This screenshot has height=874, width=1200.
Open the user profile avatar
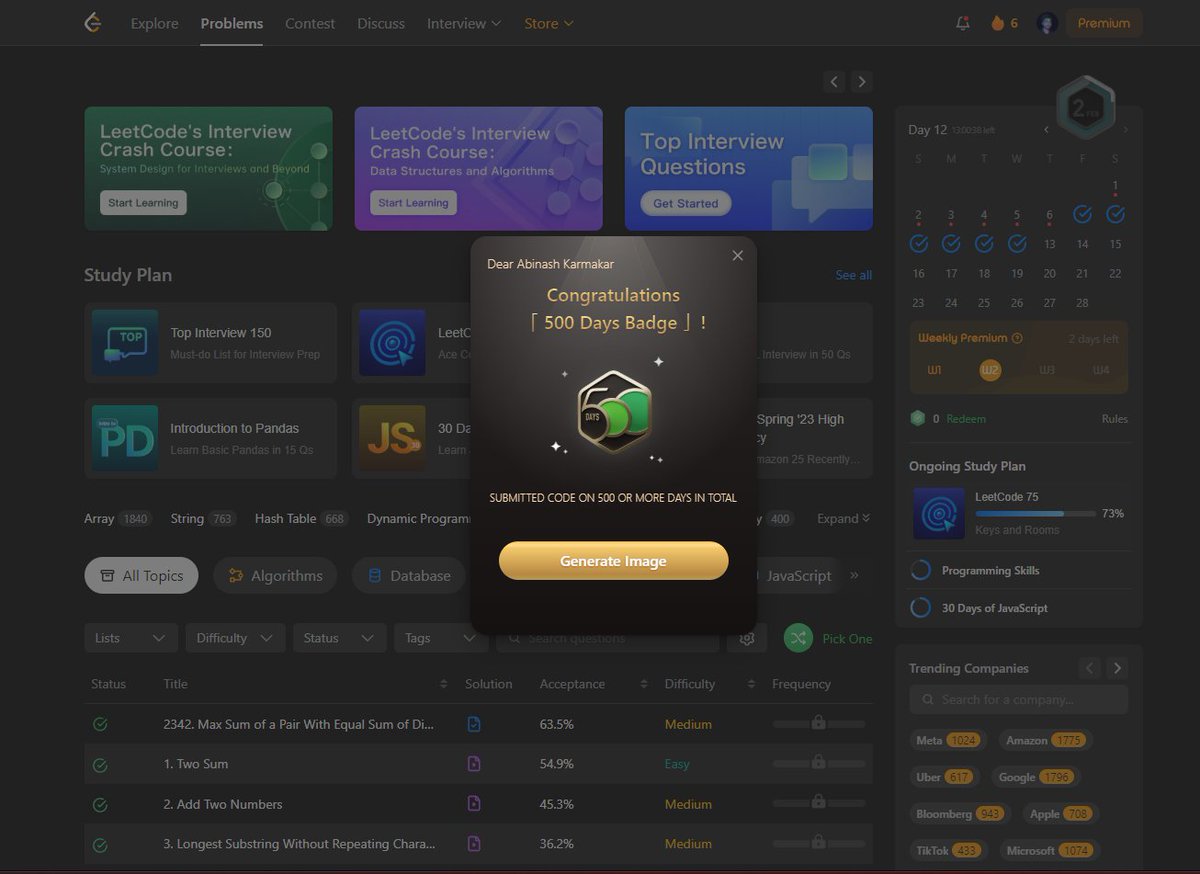pos(1047,23)
